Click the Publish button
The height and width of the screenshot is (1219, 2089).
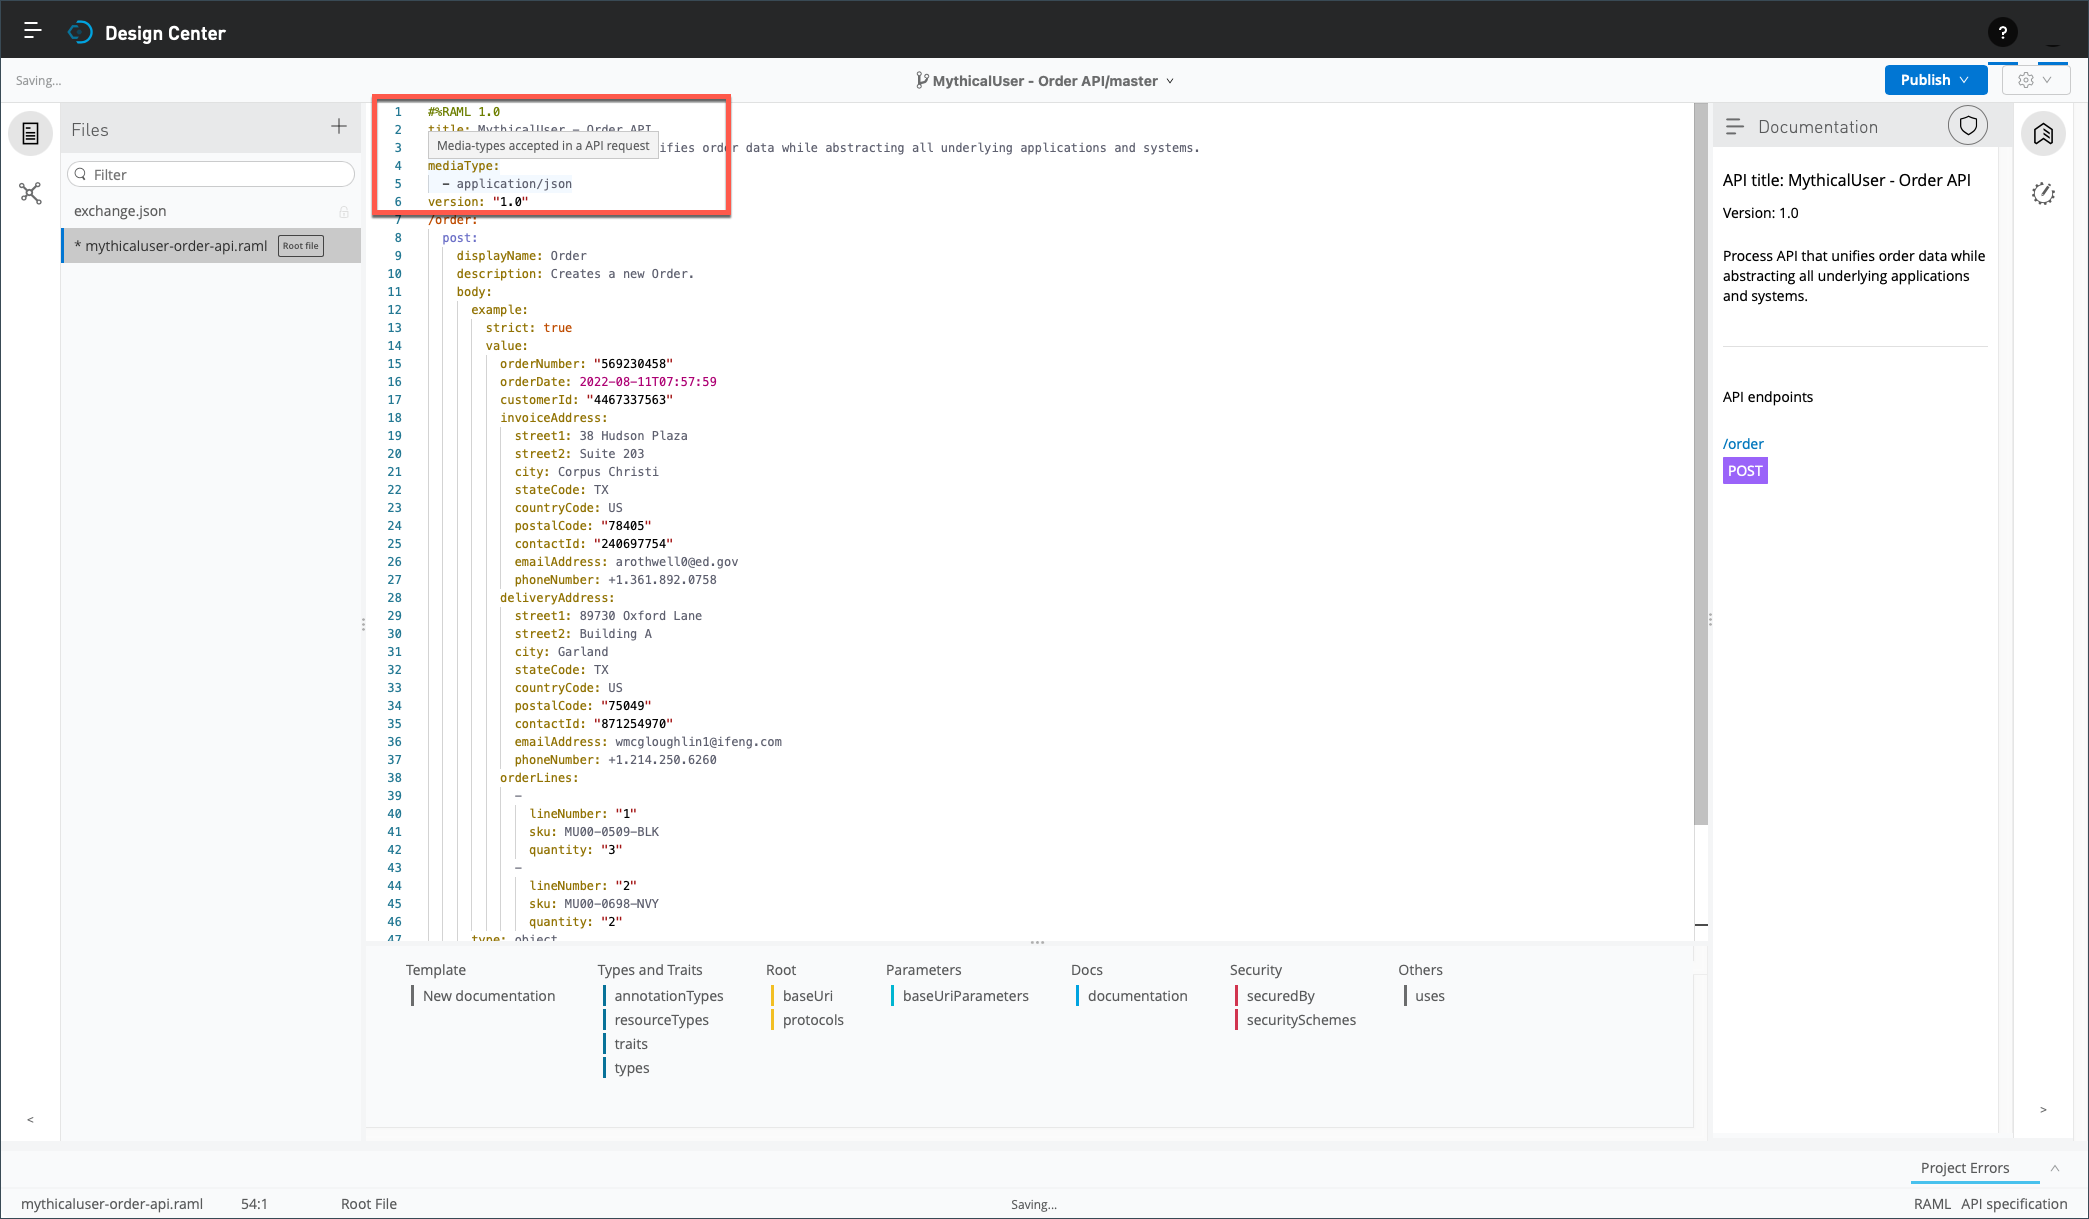coord(1935,80)
